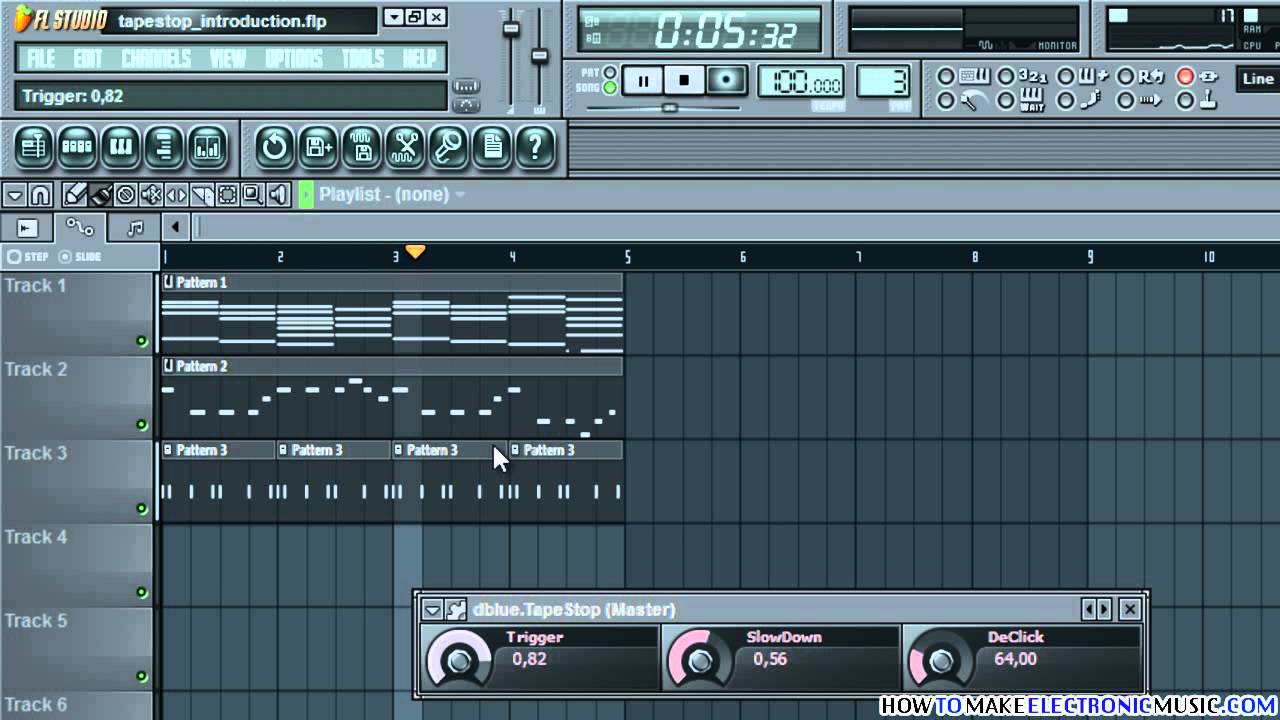Switch to the automation clips tab
This screenshot has width=1280, height=720.
pos(80,227)
